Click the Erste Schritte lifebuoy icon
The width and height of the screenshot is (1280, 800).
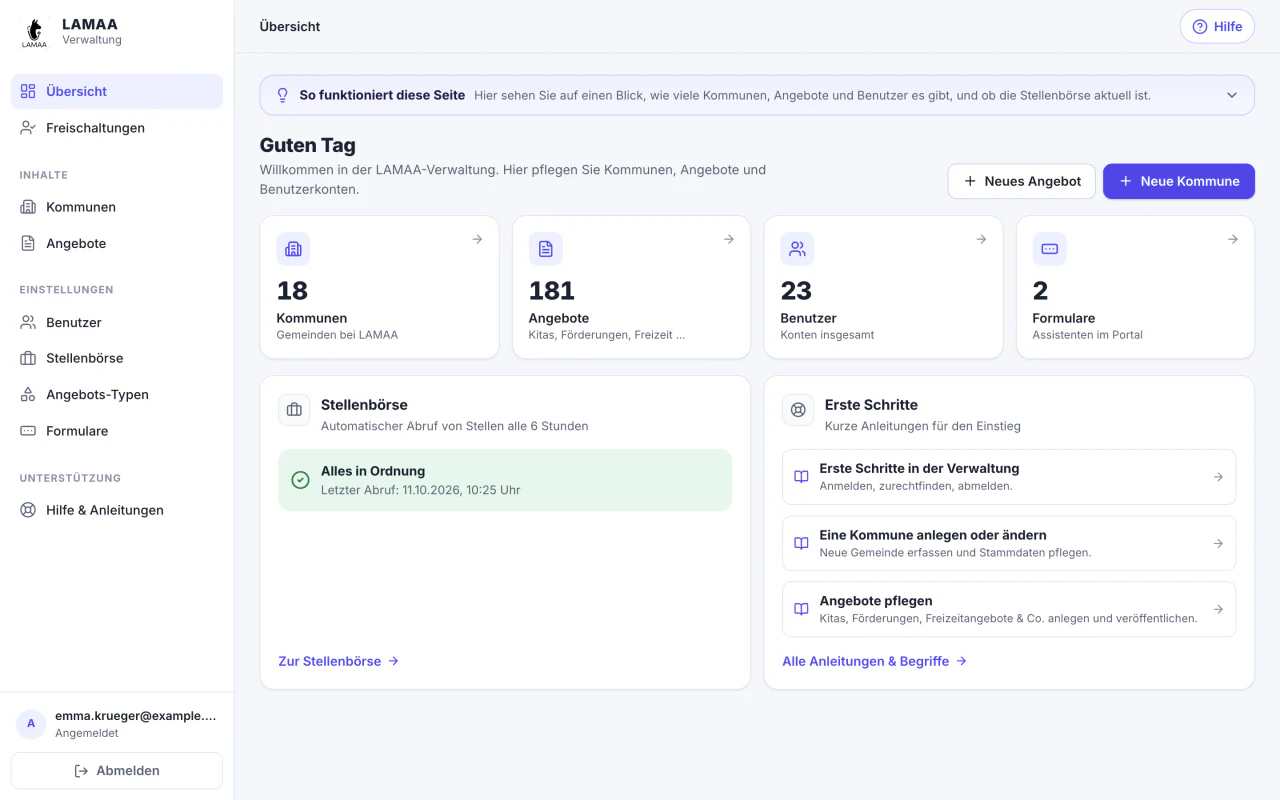point(798,410)
